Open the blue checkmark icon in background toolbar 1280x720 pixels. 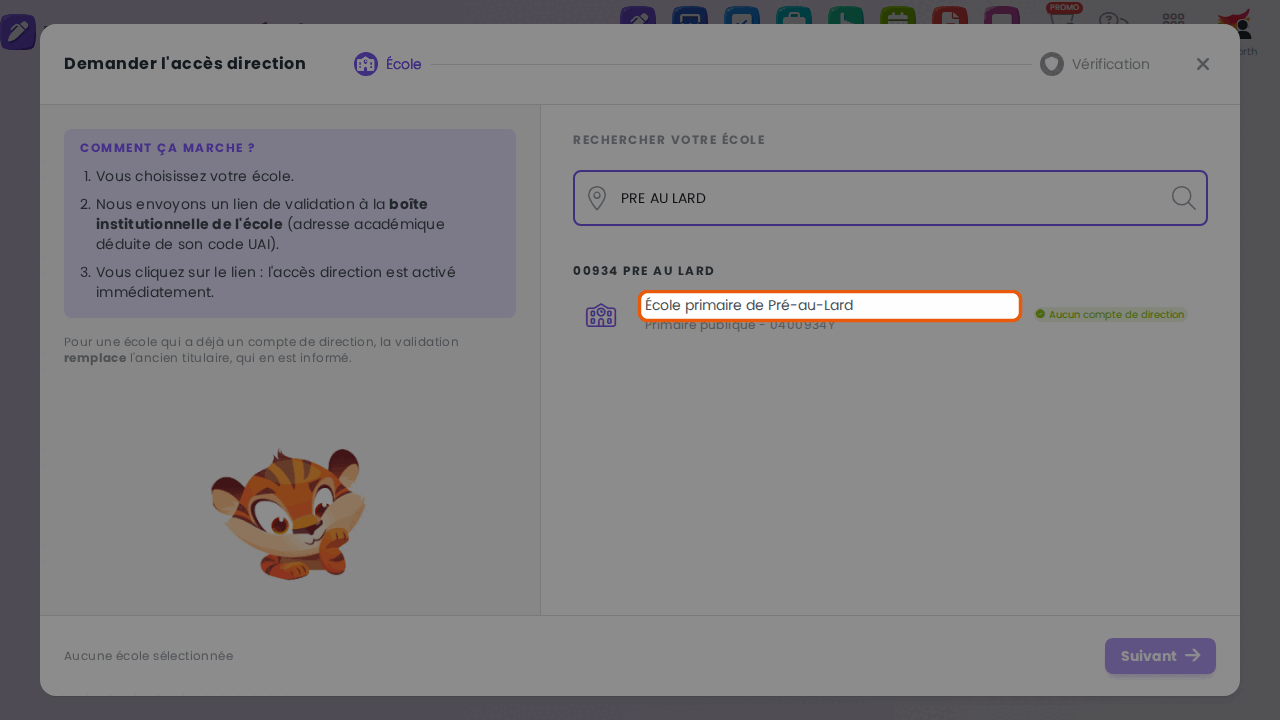742,16
